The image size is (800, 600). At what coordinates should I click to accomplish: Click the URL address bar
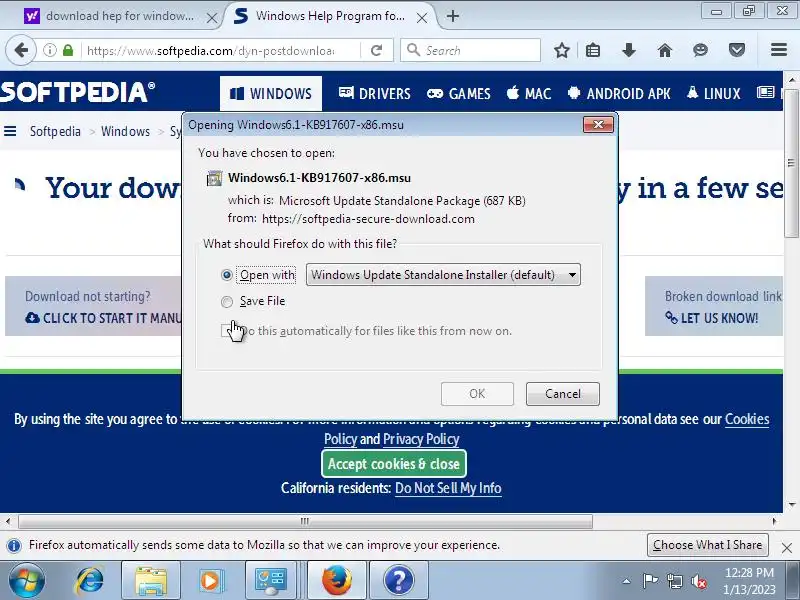coord(210,50)
